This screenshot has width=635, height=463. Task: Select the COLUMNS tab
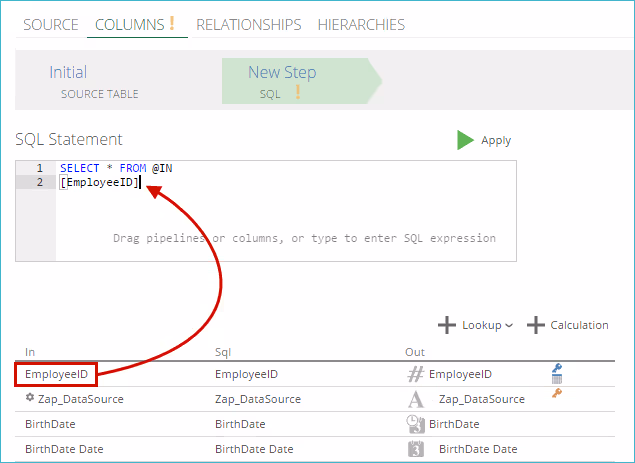(x=133, y=24)
